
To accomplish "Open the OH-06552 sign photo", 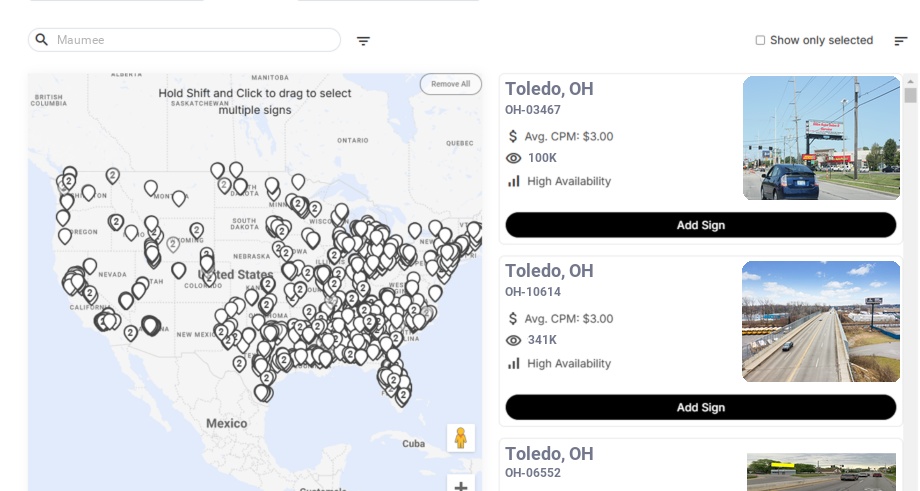I will tap(821, 472).
